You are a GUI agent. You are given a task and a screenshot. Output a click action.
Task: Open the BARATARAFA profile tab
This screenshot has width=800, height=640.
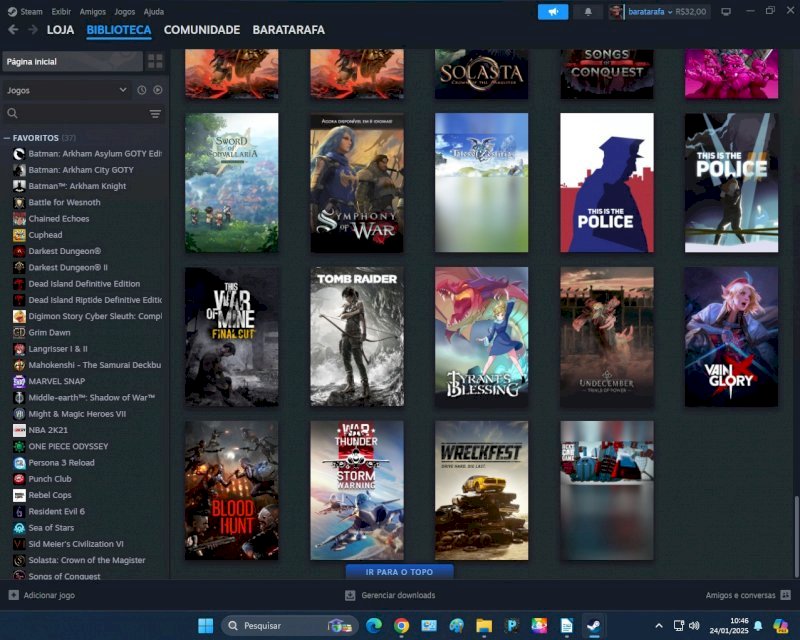288,30
